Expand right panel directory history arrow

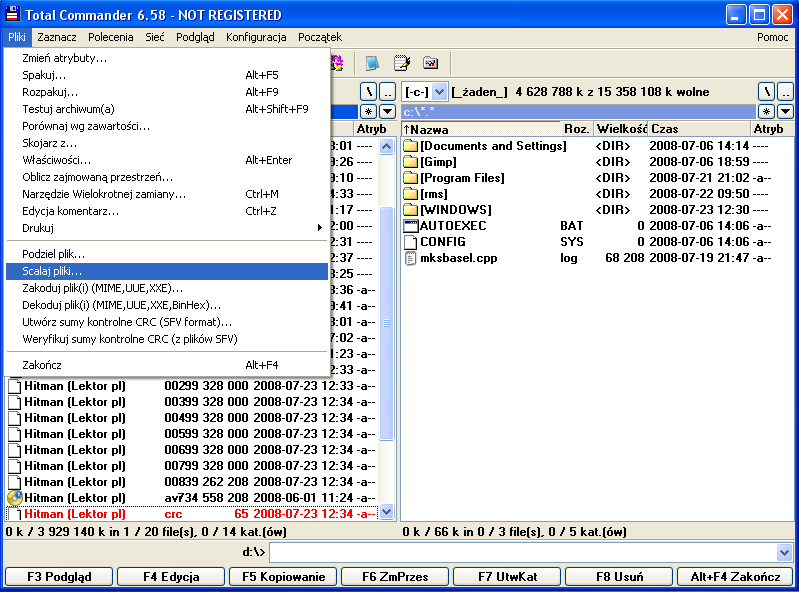(x=785, y=111)
